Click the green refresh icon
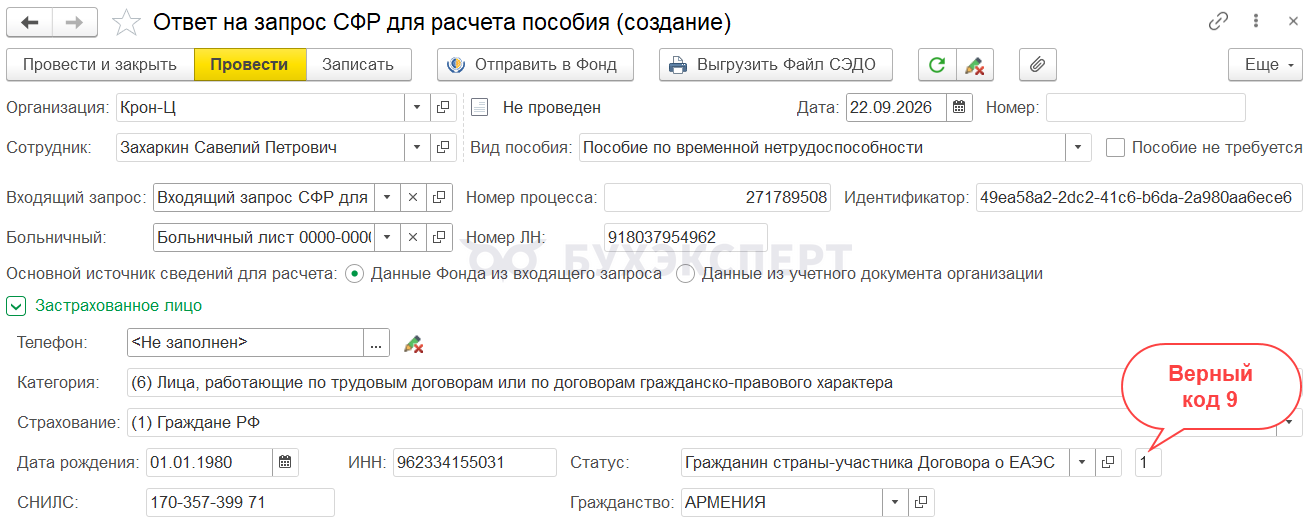This screenshot has height=521, width=1311. pos(937,65)
